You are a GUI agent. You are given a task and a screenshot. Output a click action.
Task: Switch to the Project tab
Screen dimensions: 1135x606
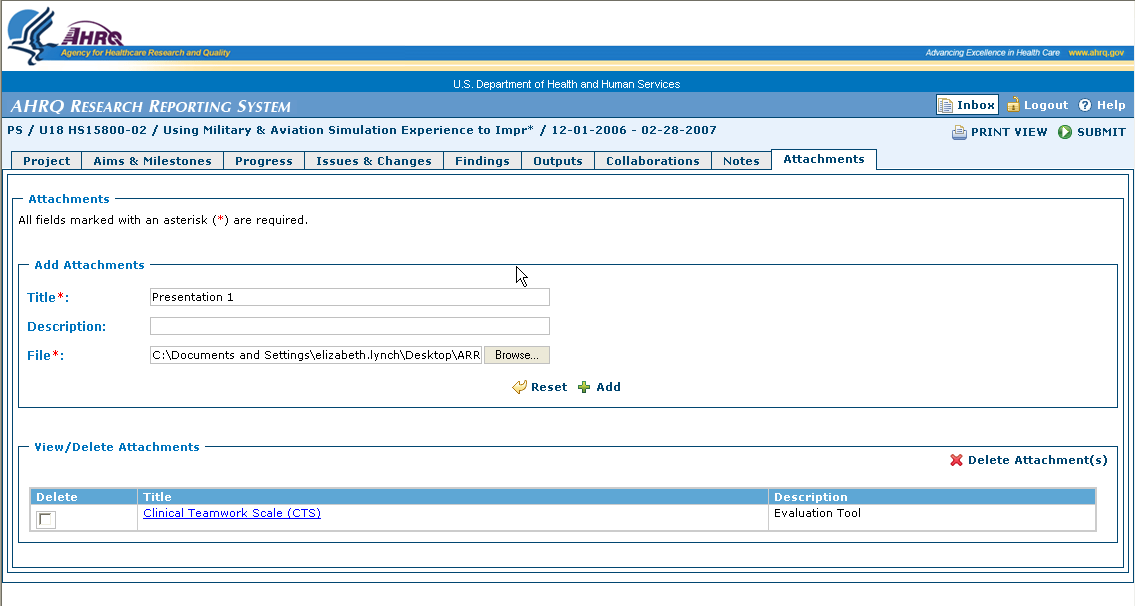[46, 161]
